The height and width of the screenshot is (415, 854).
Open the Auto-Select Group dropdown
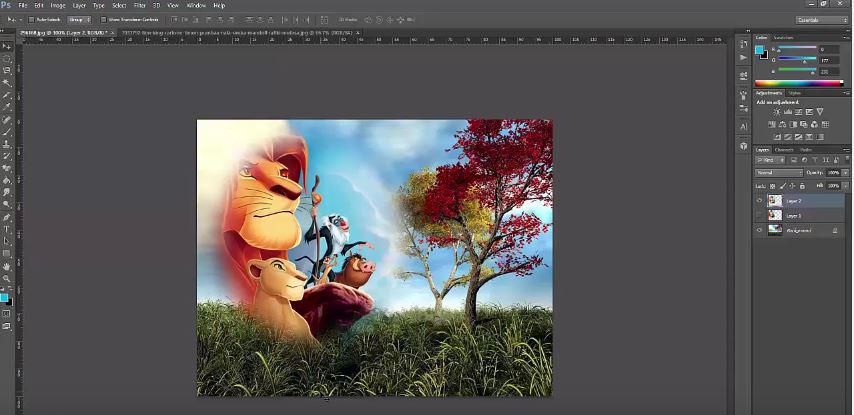(x=80, y=20)
